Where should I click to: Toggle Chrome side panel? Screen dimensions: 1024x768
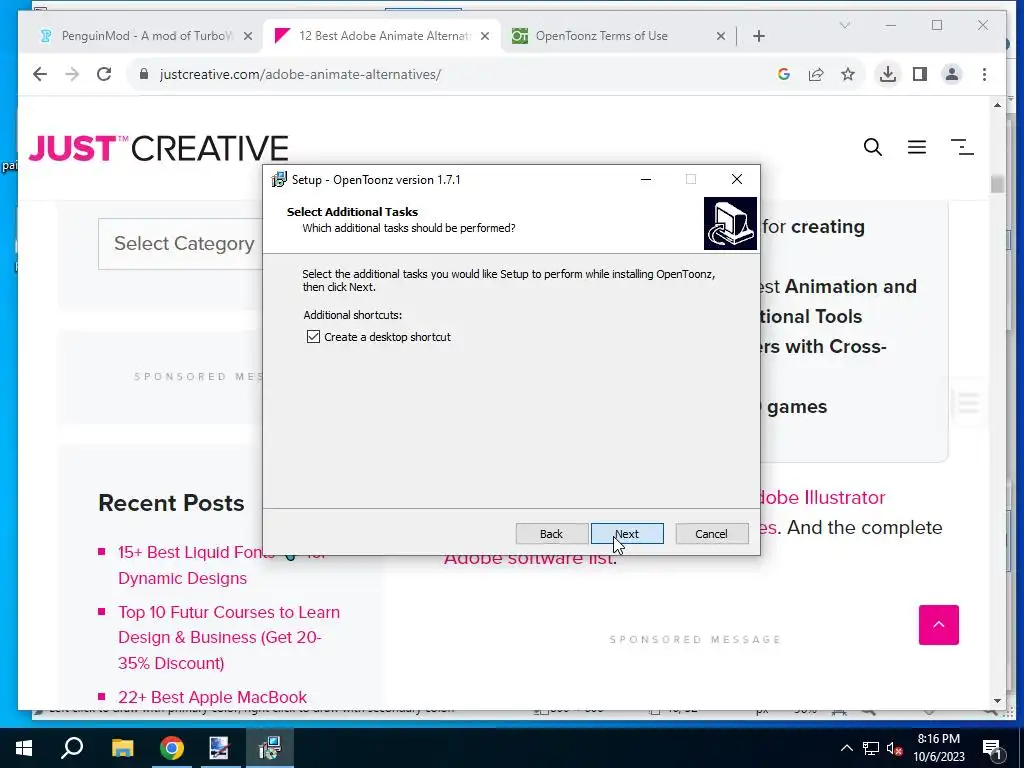[920, 74]
